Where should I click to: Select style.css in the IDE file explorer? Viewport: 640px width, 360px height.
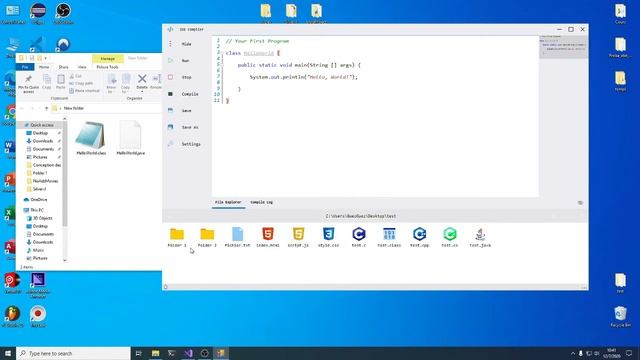329,238
